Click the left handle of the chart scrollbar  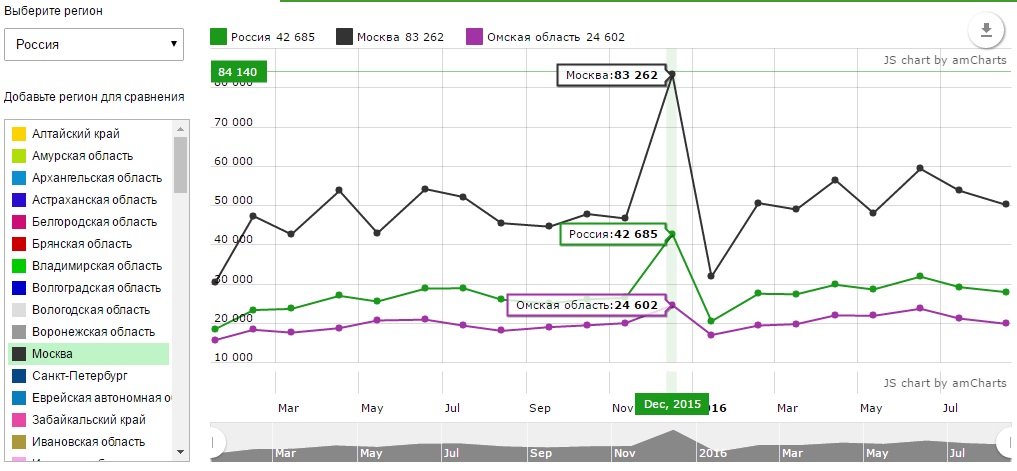[x=214, y=441]
